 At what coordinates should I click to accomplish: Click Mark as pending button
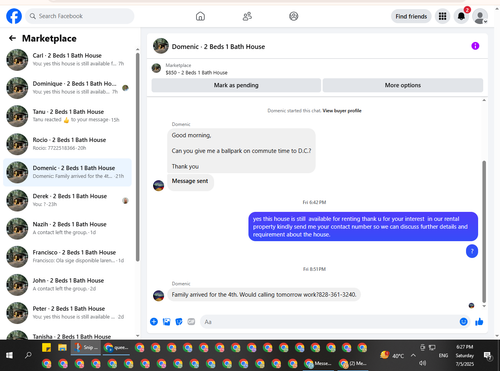click(x=236, y=85)
